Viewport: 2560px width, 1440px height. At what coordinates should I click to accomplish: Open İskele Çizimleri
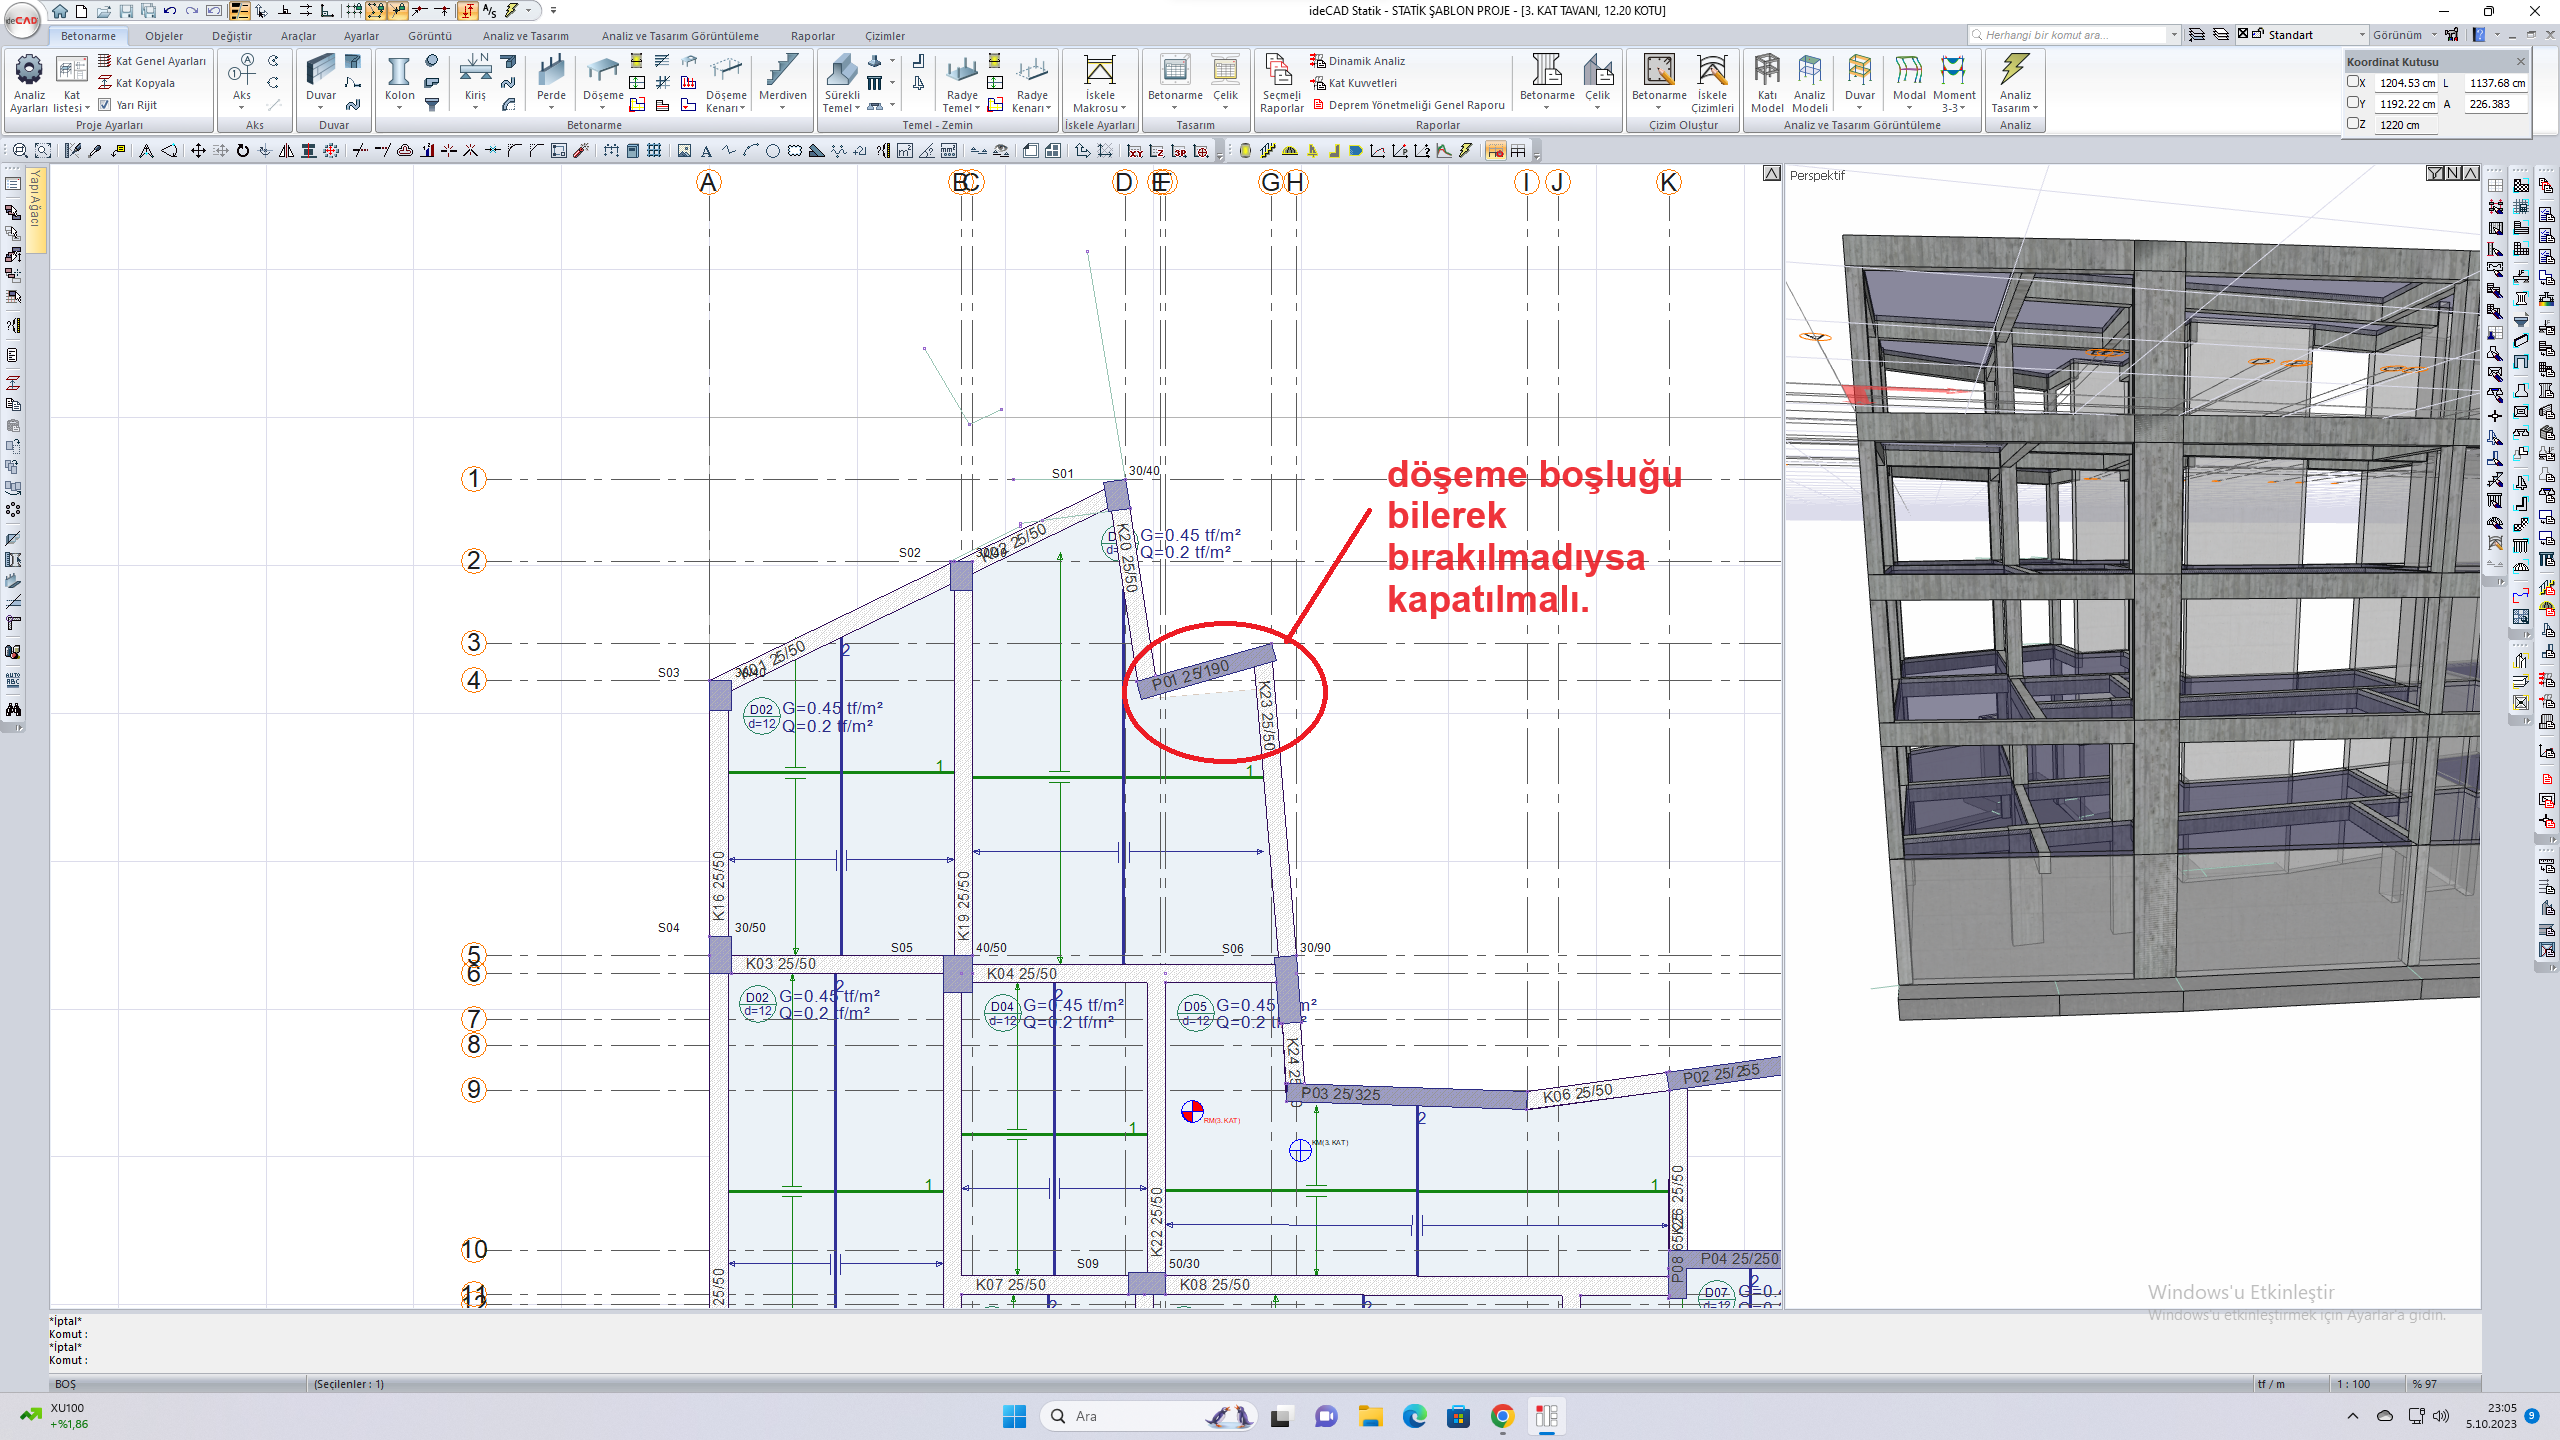pyautogui.click(x=1712, y=84)
